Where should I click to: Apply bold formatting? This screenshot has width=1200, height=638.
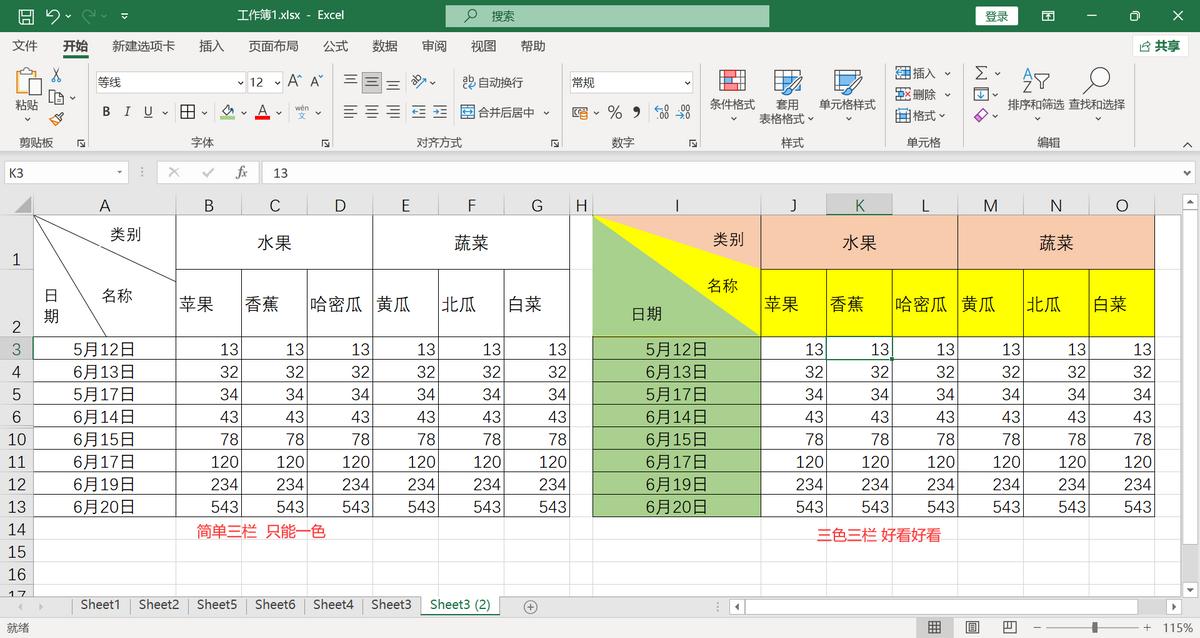click(106, 112)
